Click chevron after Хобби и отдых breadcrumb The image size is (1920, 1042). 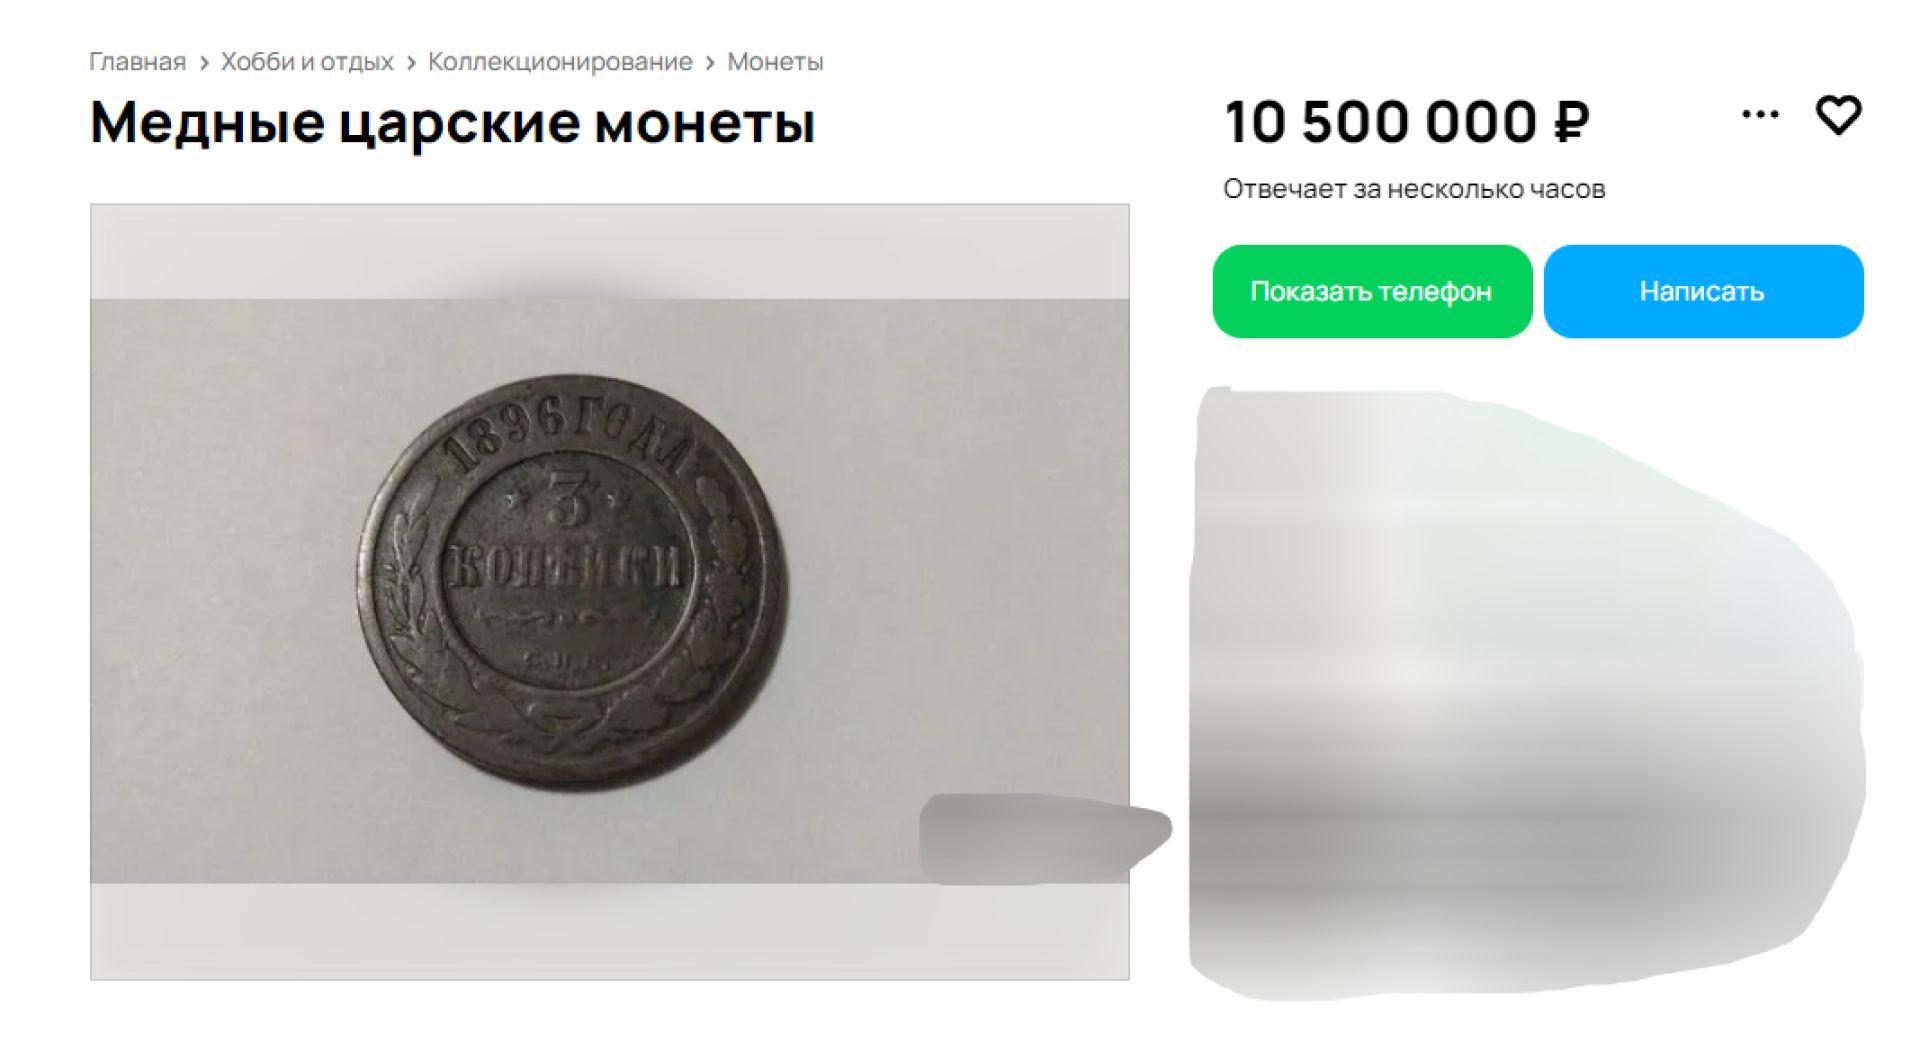pos(411,63)
